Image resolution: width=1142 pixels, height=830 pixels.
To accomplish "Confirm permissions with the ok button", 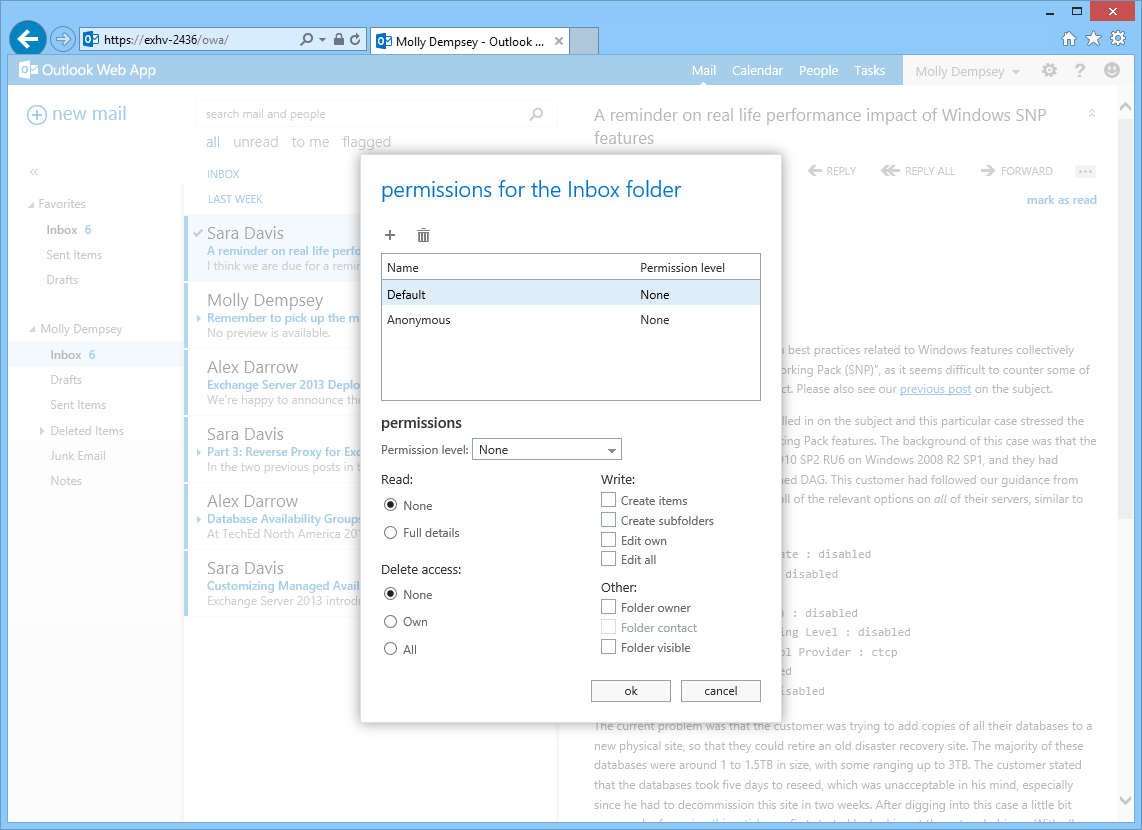I will coord(630,690).
